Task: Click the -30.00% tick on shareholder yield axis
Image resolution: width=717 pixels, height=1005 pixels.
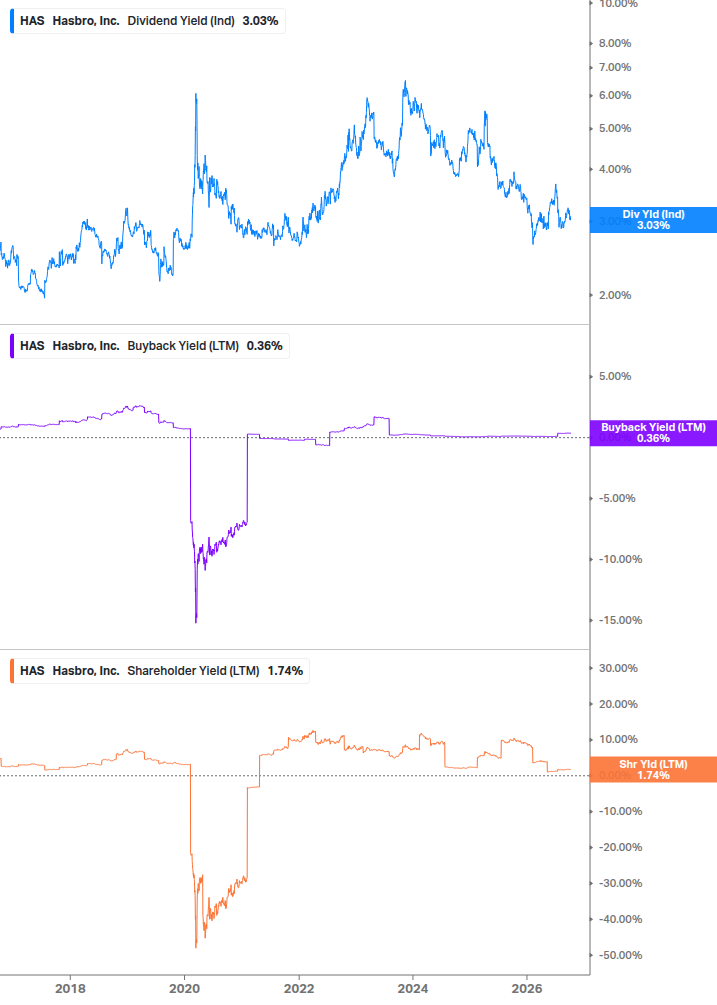Action: 620,883
